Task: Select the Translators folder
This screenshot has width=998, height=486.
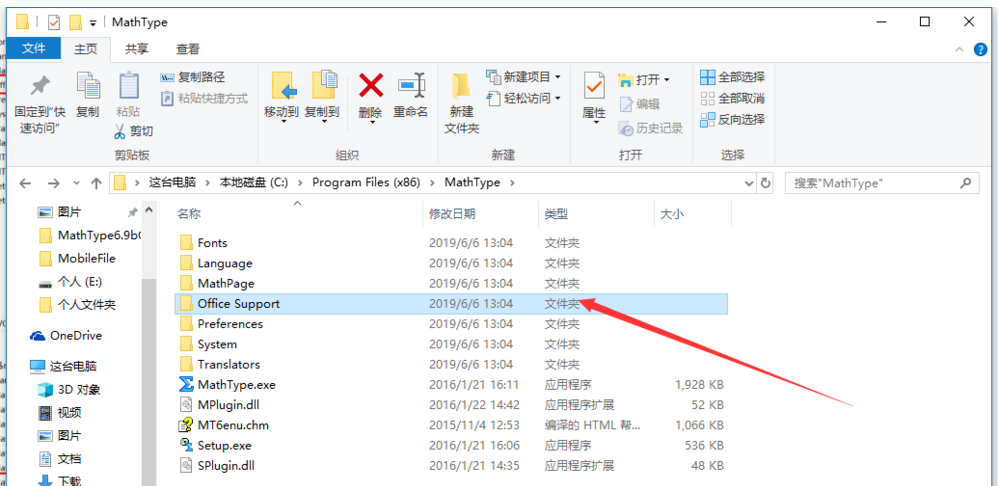Action: point(451,364)
